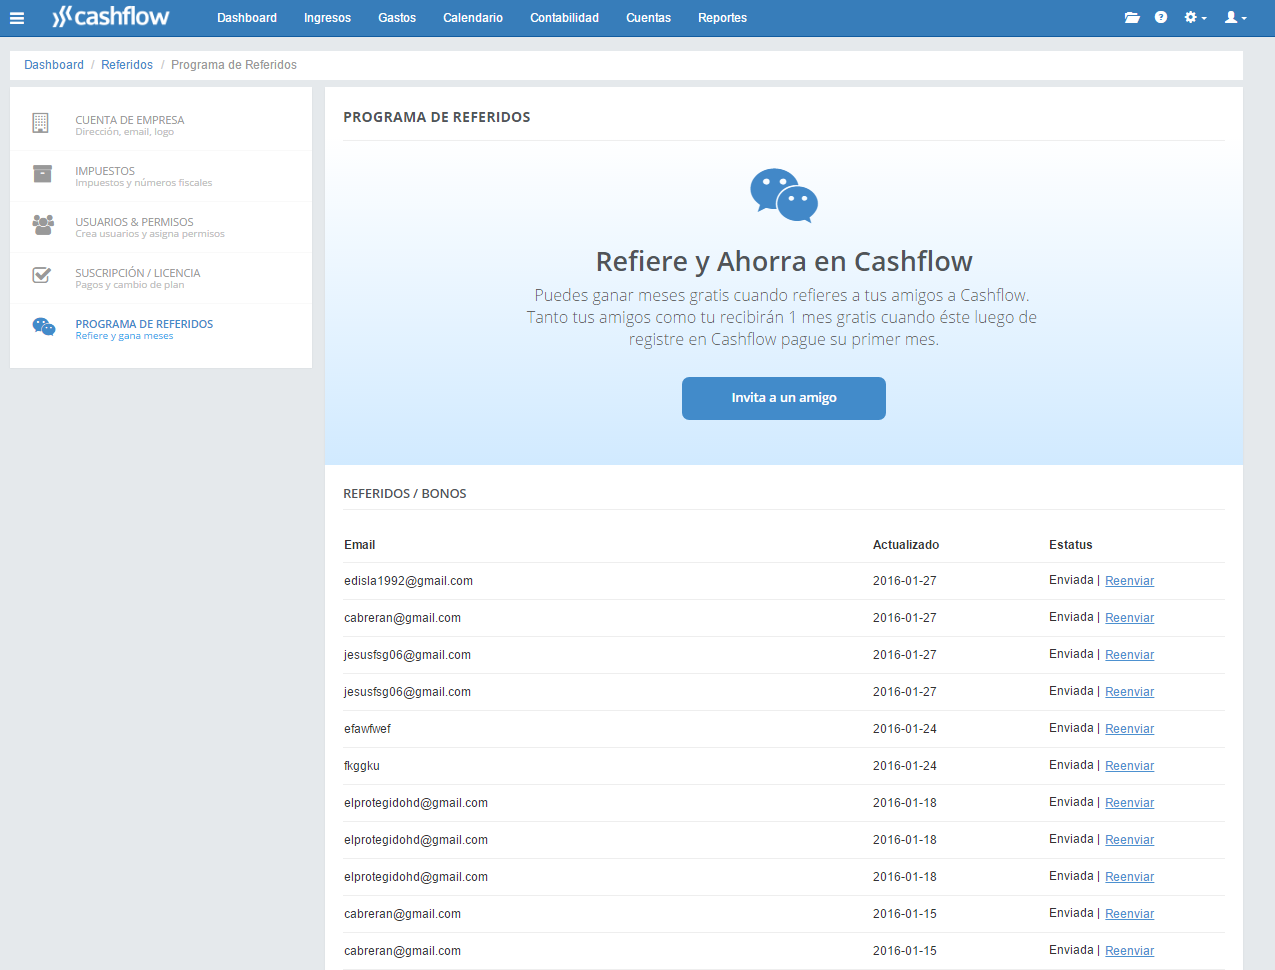Open the Ingresos menu
The width and height of the screenshot is (1275, 970).
coord(327,18)
